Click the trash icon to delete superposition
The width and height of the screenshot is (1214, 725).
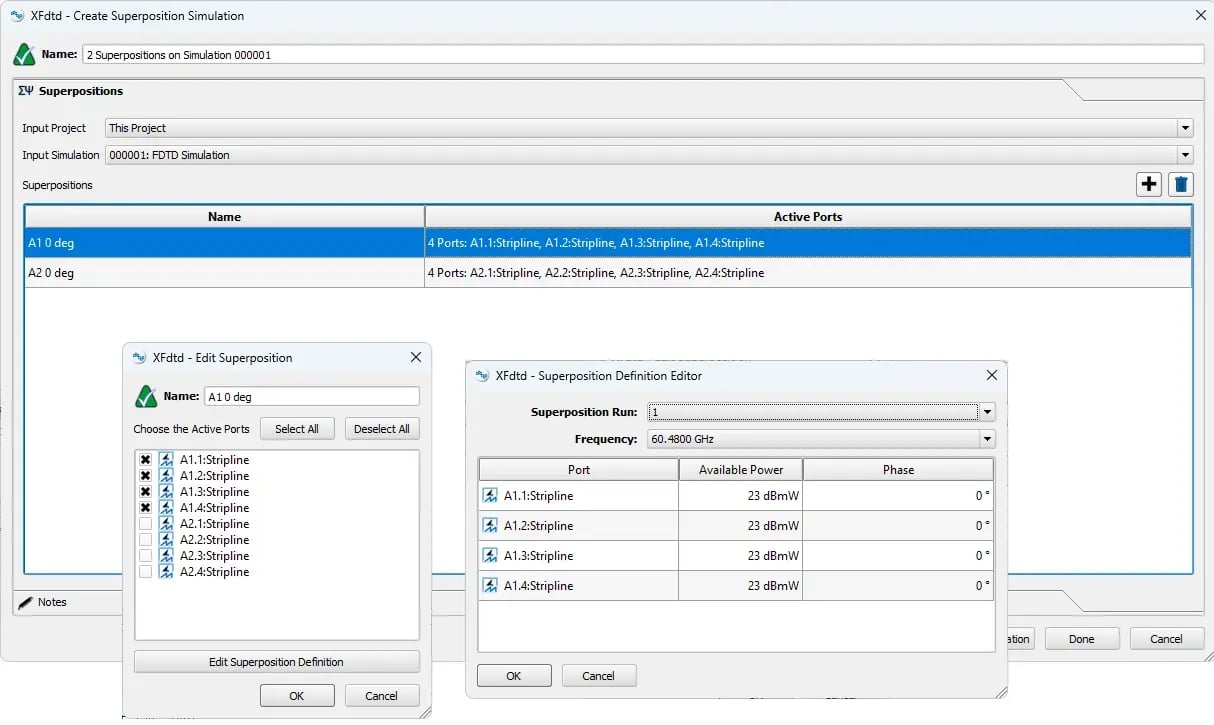tap(1181, 184)
